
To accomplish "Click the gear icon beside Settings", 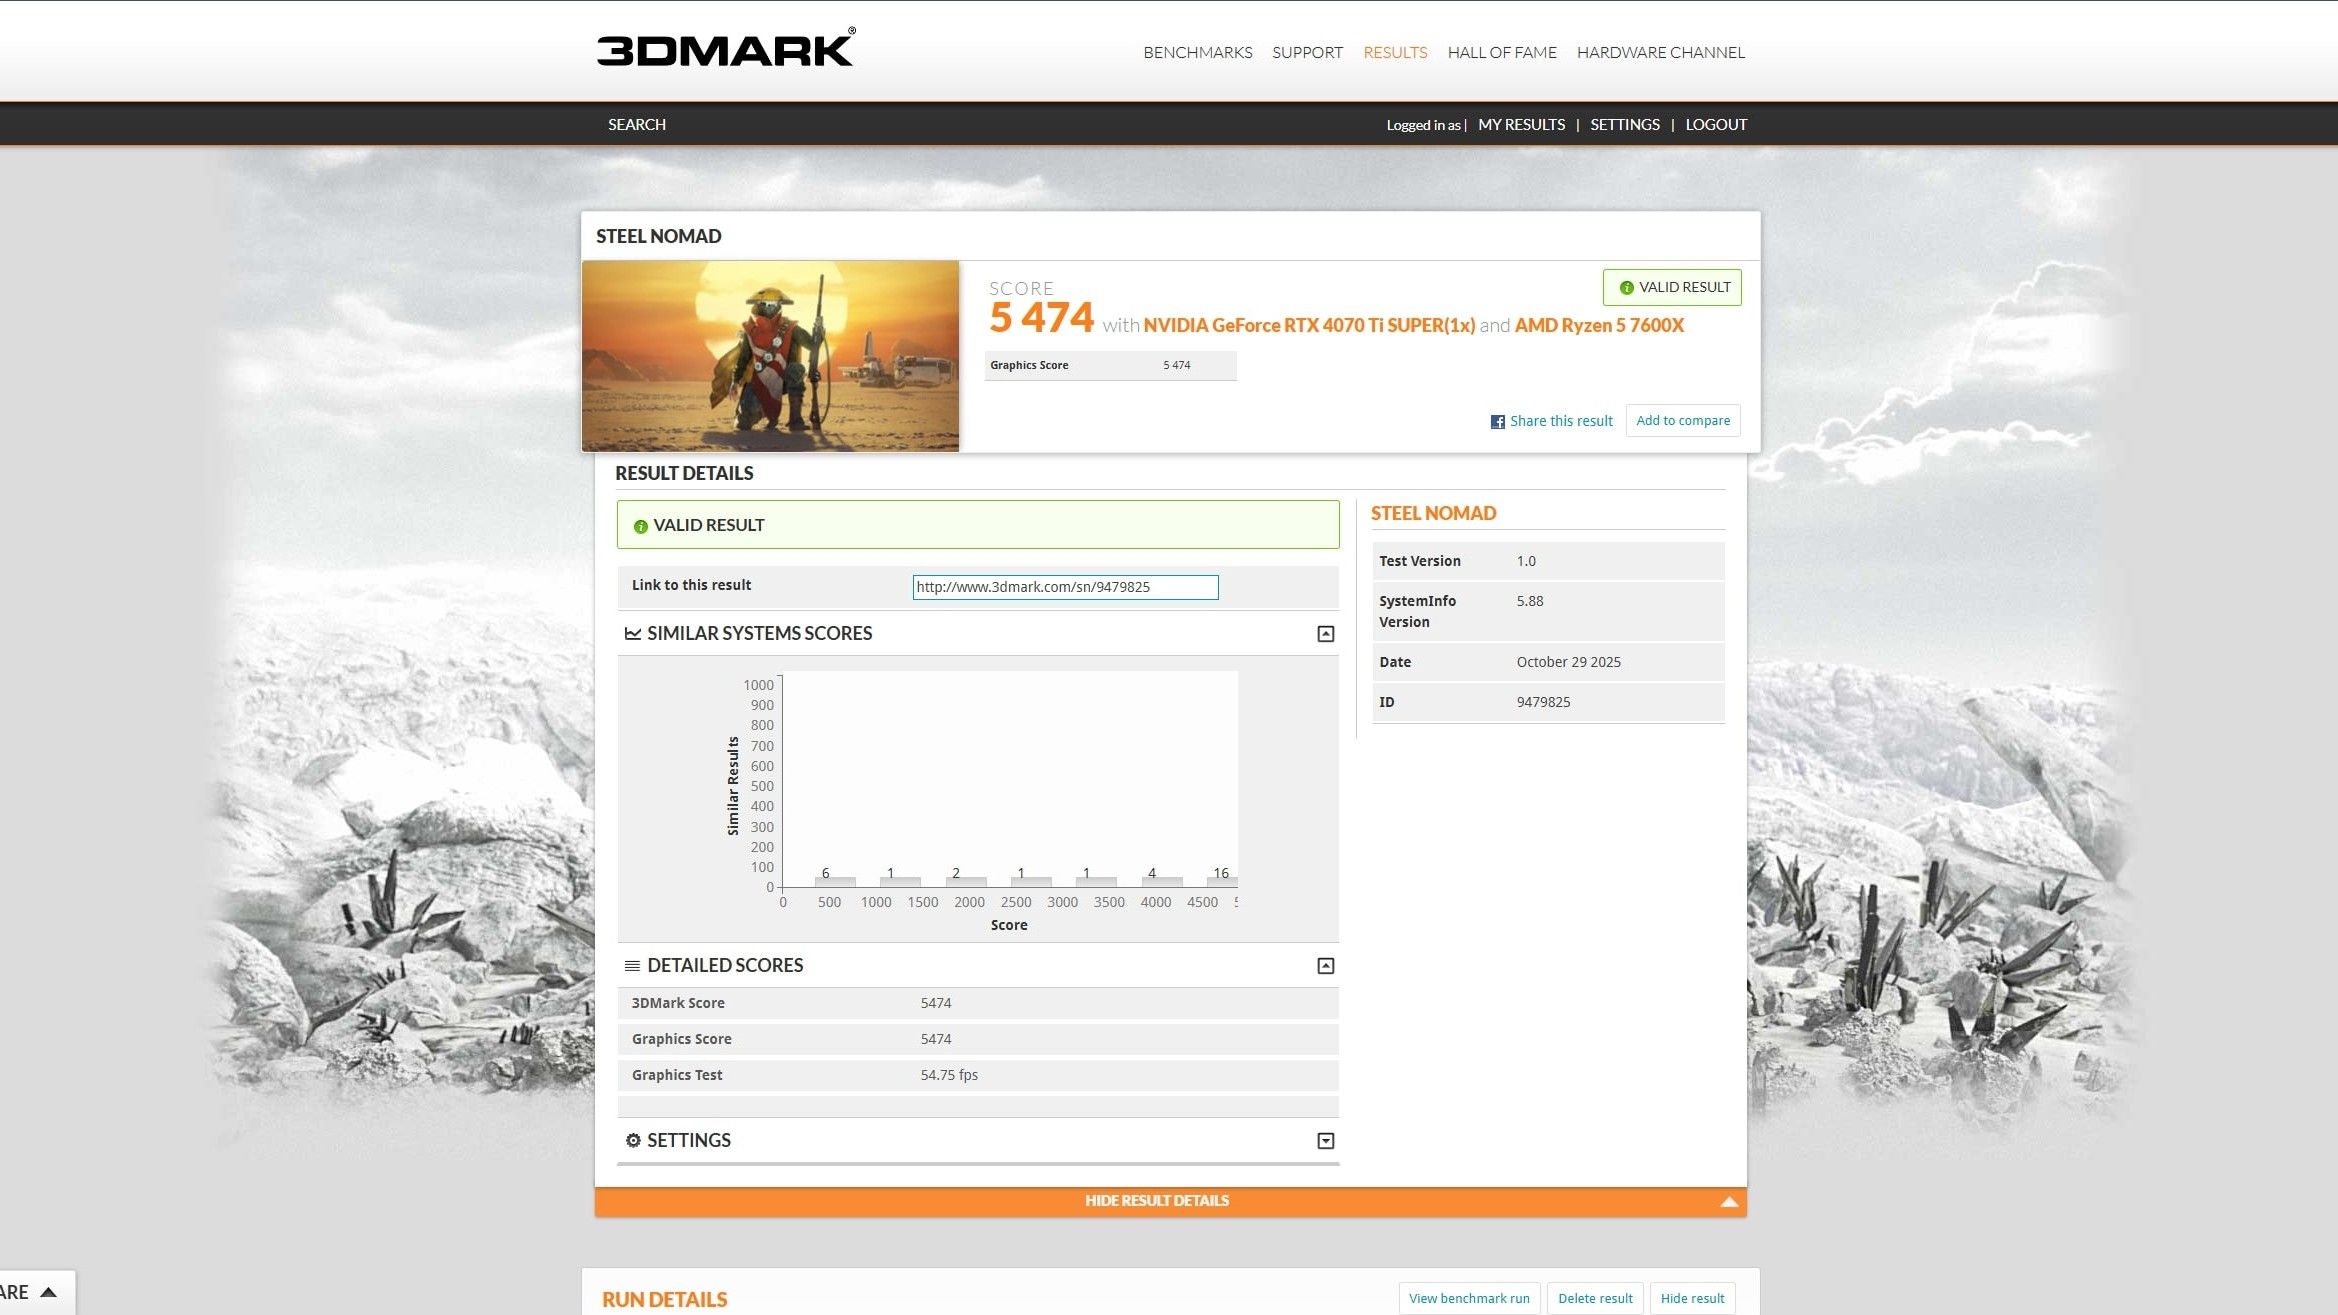I will (632, 1141).
